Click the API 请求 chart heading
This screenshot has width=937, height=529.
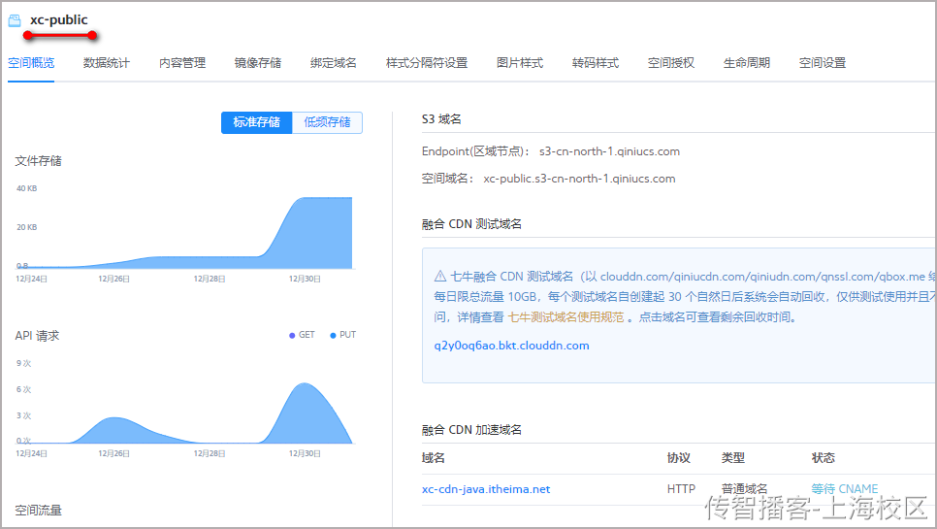[x=37, y=336]
